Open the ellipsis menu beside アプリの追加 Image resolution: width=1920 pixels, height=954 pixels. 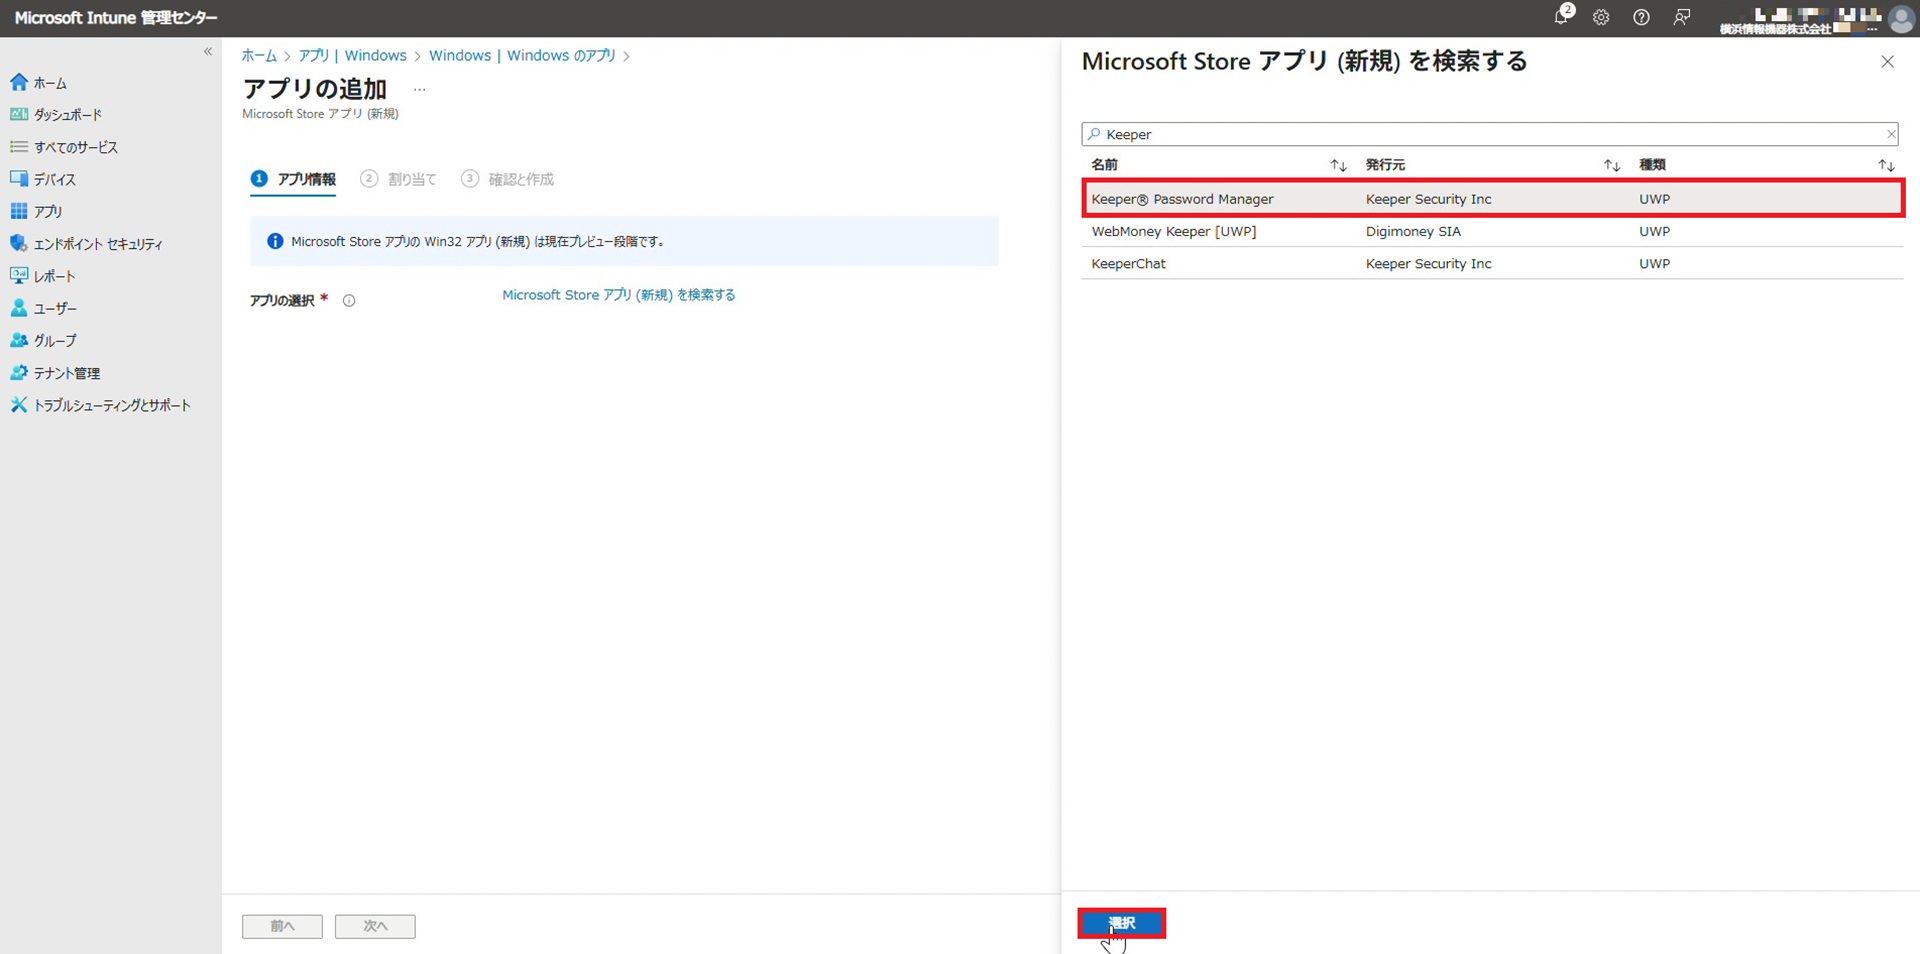(420, 90)
